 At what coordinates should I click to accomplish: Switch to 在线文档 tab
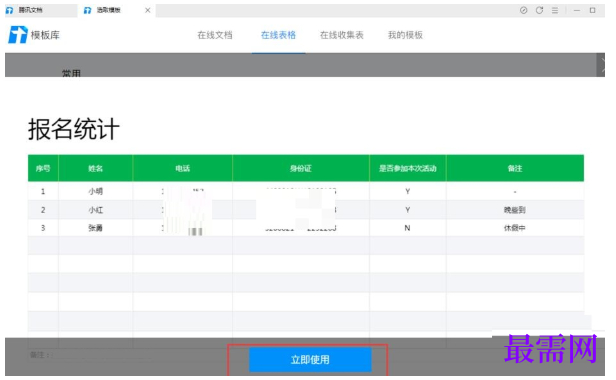point(215,35)
